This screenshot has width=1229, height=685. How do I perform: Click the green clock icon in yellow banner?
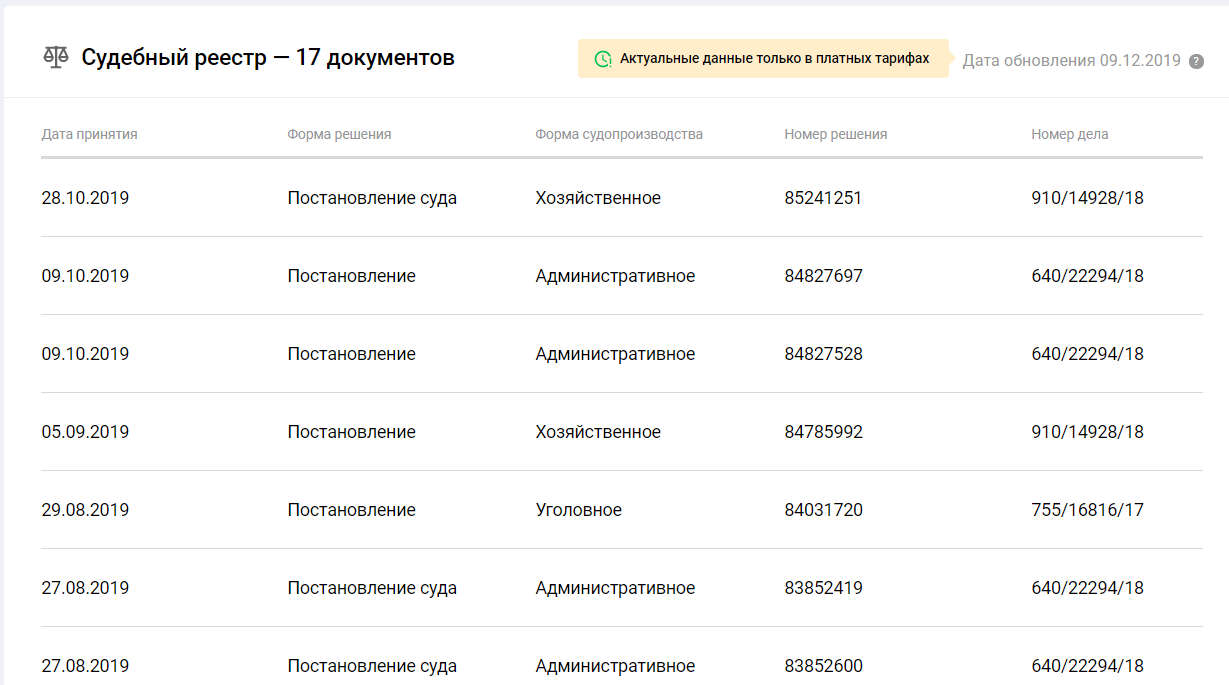click(x=603, y=59)
